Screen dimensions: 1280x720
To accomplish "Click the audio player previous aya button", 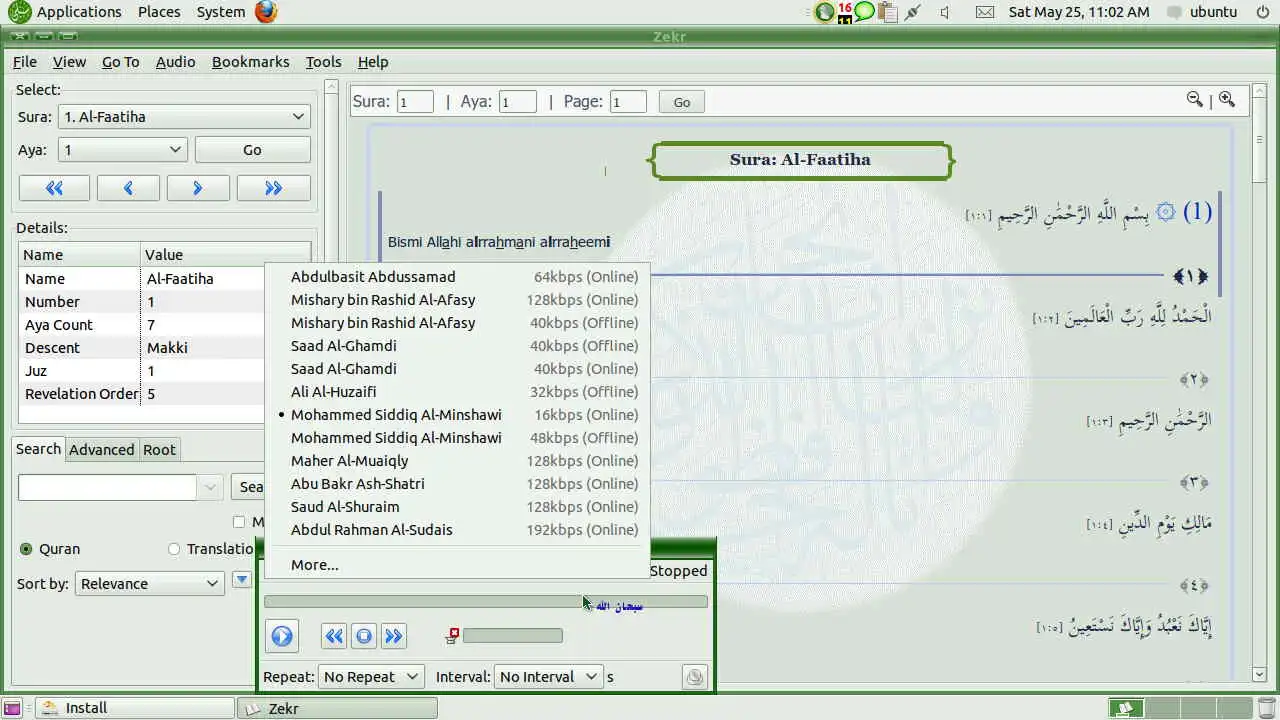I will pos(335,636).
